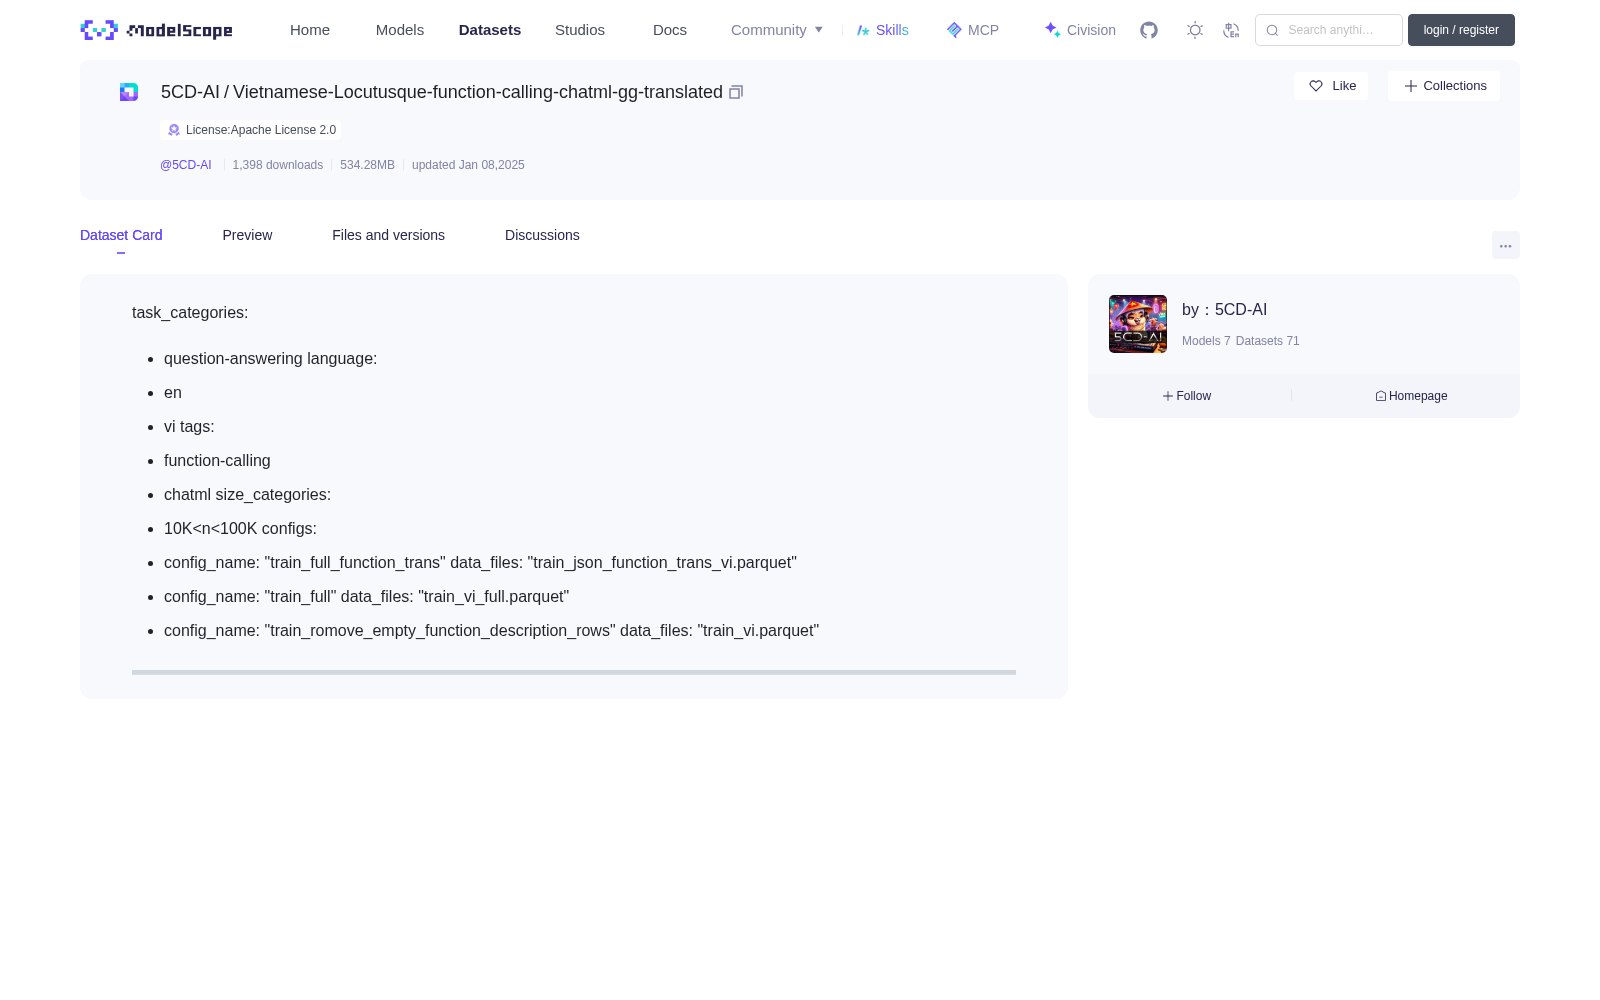Click the 'task_categories:' heading text
Viewport: 1600px width, 1000px height.
point(190,313)
